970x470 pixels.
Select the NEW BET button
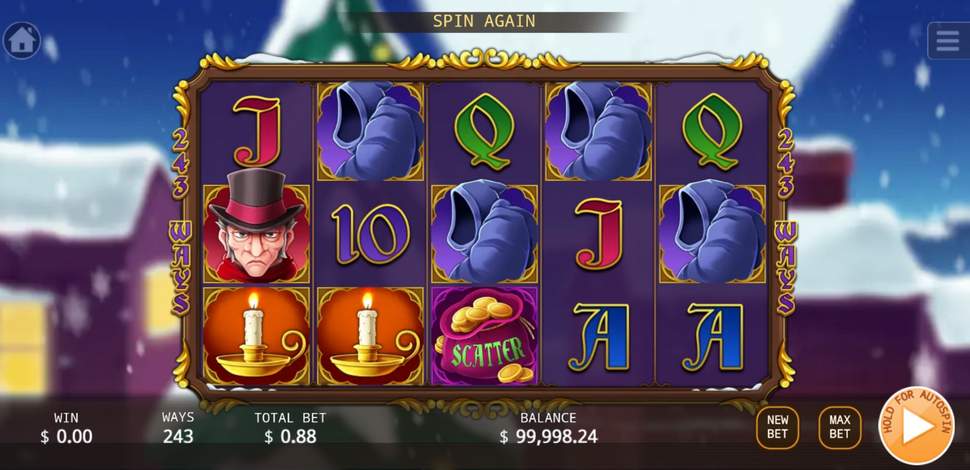pyautogui.click(x=778, y=427)
